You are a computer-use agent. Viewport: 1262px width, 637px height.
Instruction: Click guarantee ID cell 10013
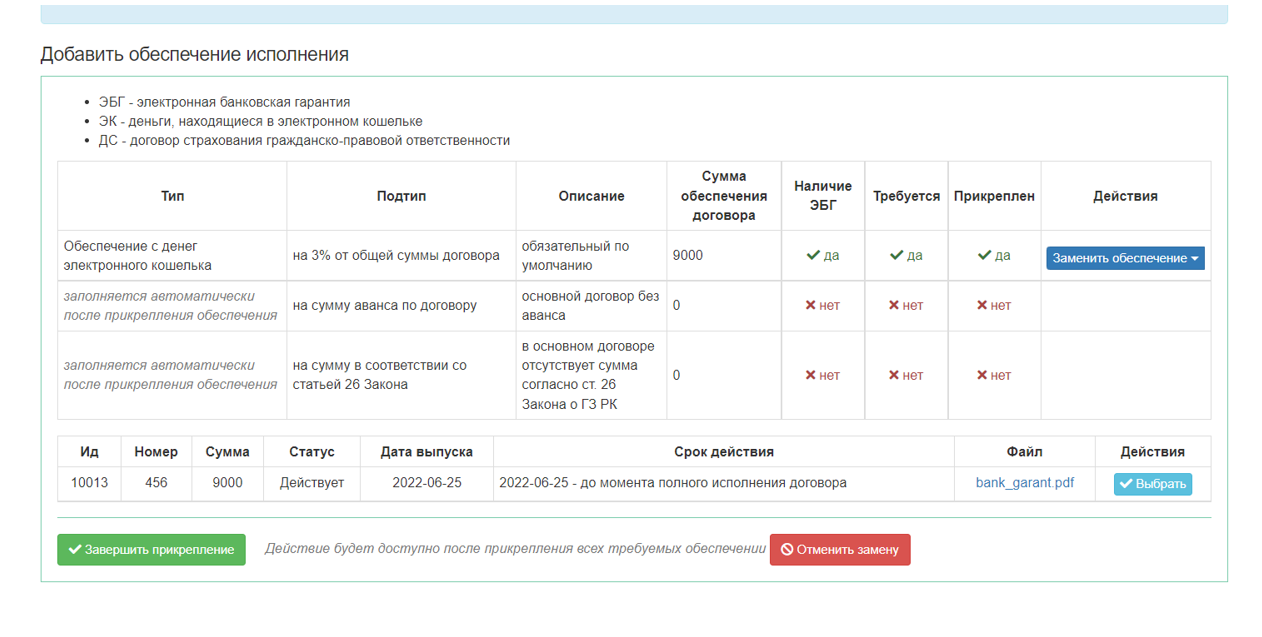coord(89,483)
